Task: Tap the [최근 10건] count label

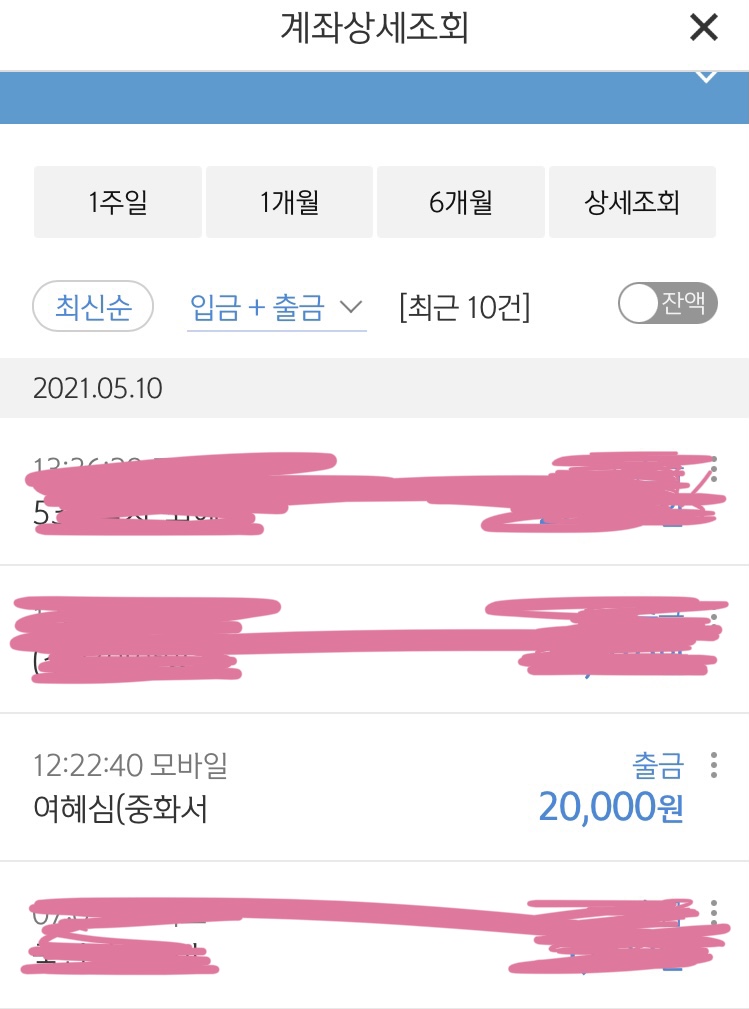Action: (464, 308)
